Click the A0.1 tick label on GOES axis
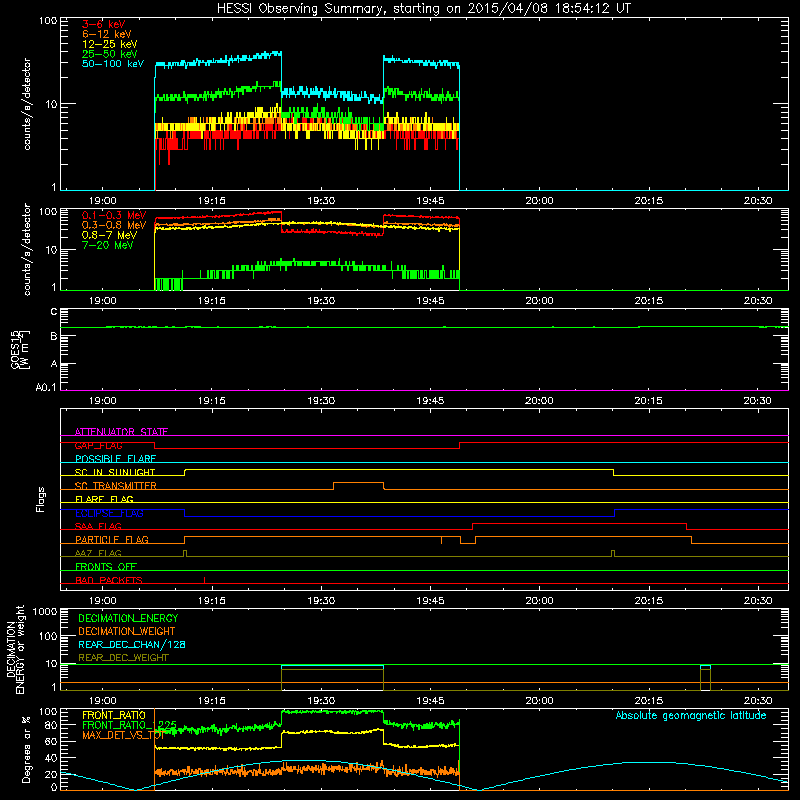Screen dimensions: 800x800 [46, 387]
